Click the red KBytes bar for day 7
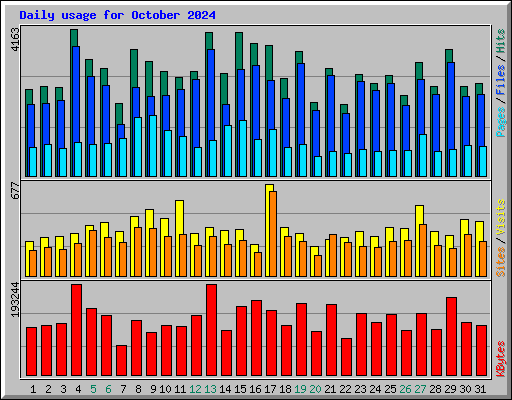This screenshot has height=400, width=512. [x=121, y=361]
